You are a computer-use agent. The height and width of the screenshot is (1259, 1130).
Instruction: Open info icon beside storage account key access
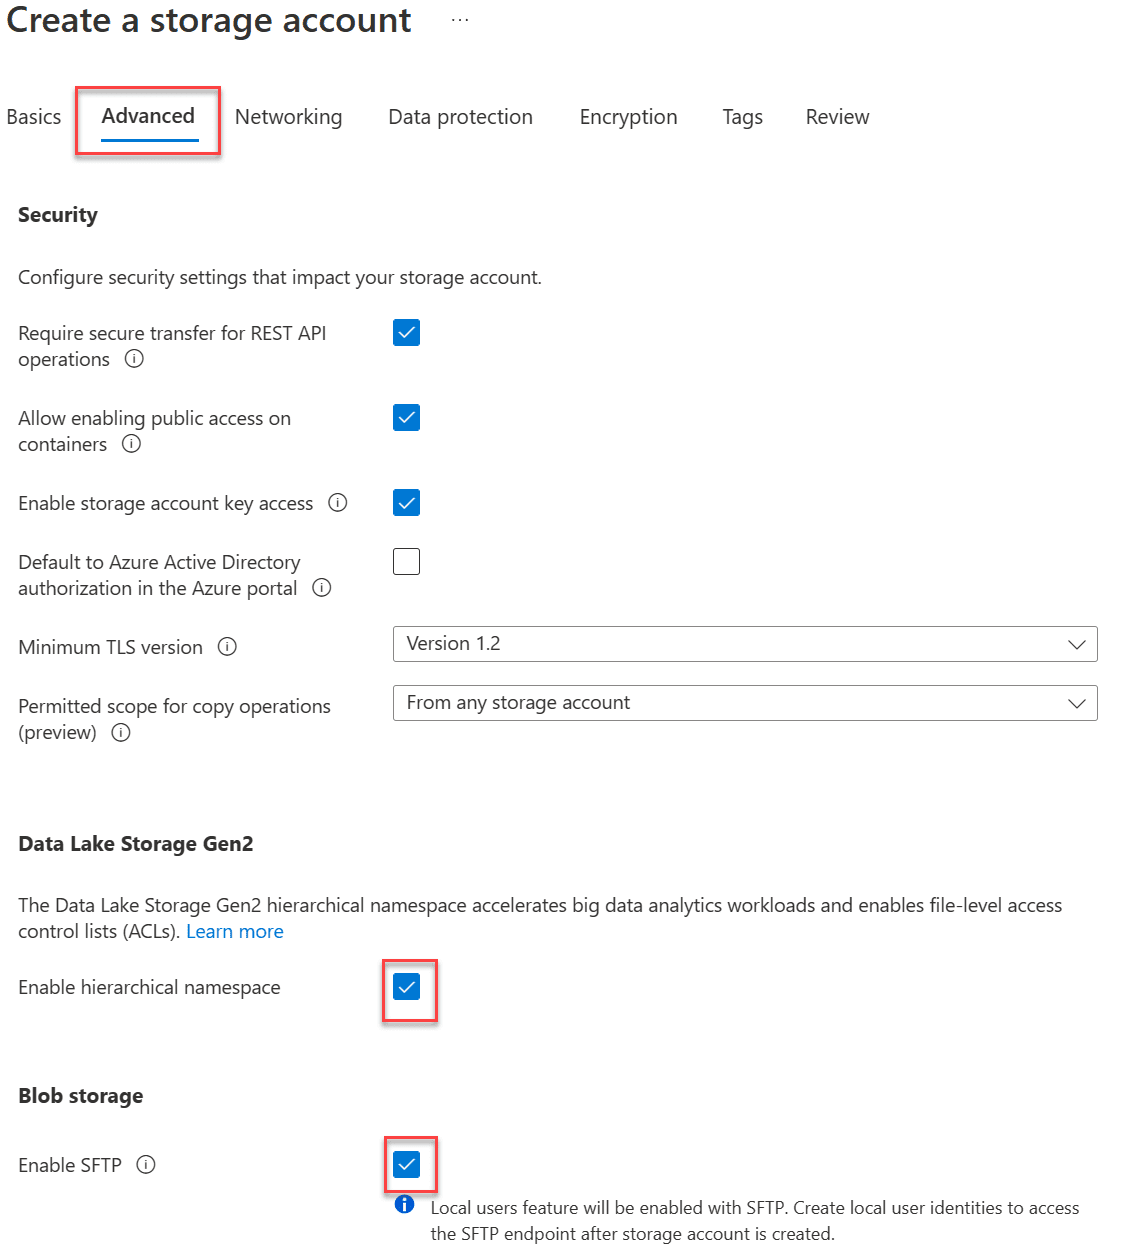click(338, 503)
